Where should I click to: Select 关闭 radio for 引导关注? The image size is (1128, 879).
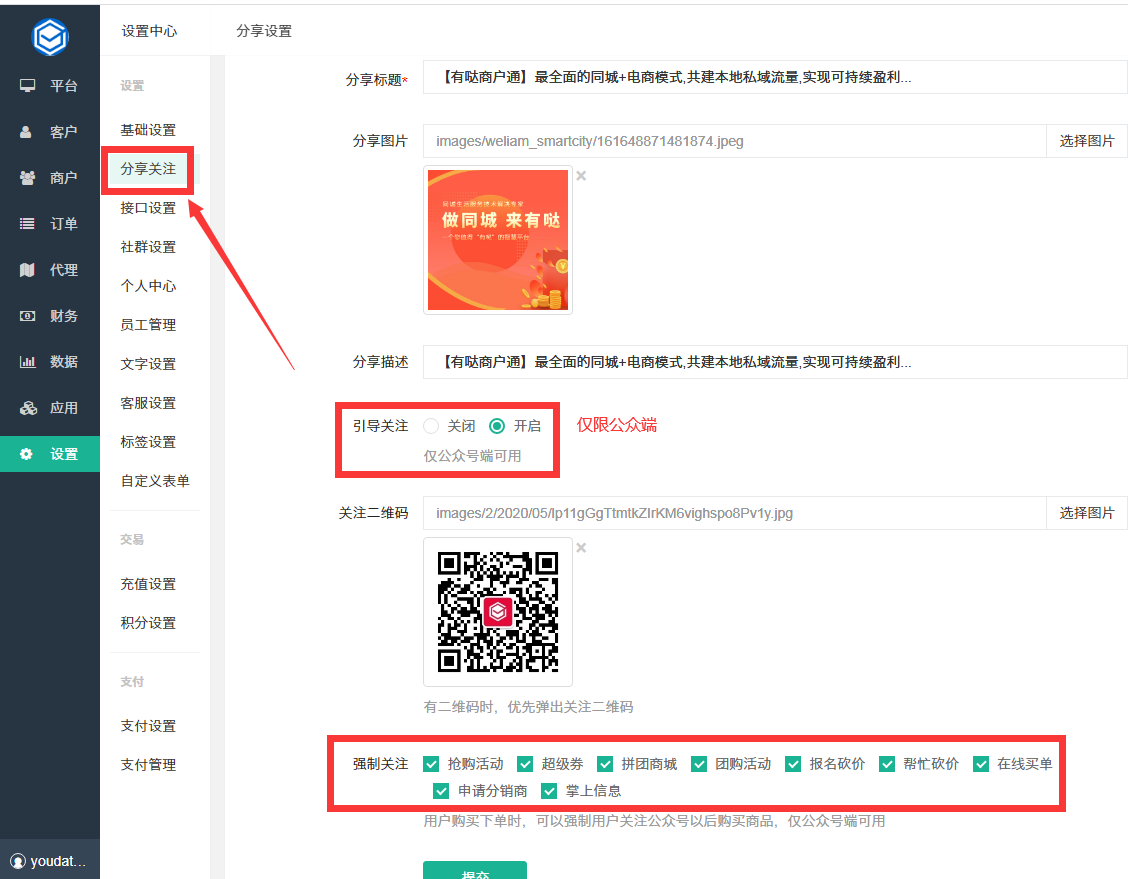[x=431, y=426]
